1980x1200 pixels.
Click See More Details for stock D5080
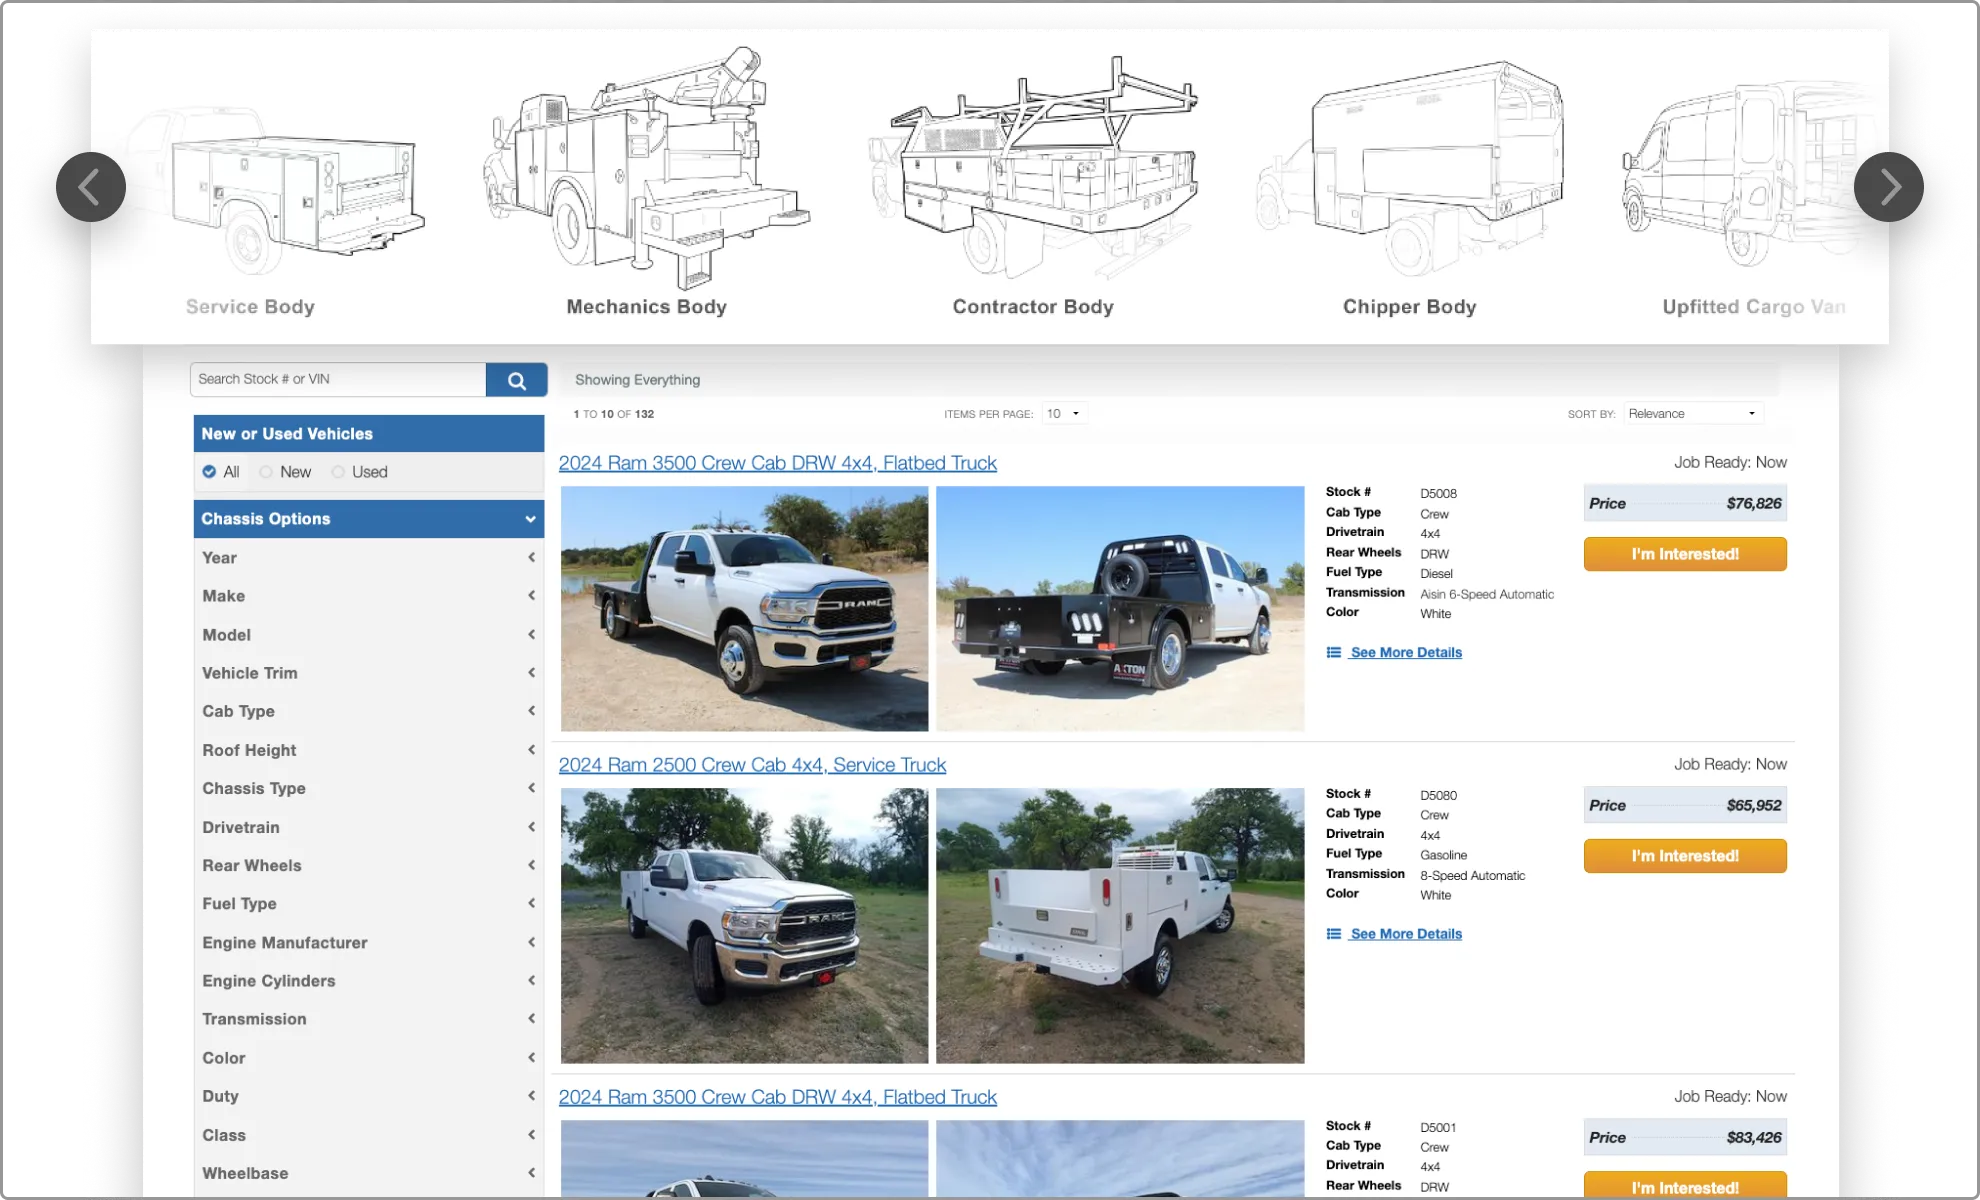click(1405, 934)
